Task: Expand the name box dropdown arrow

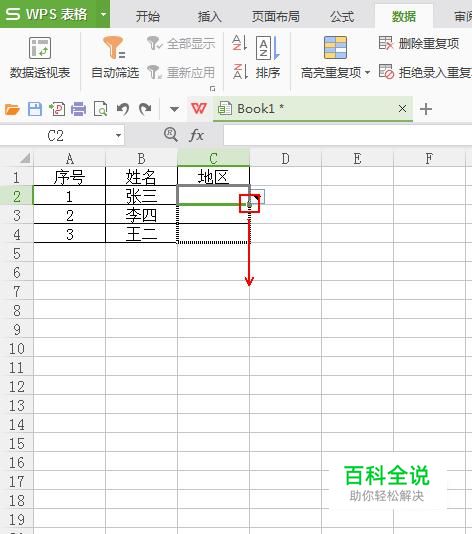Action: click(x=118, y=136)
